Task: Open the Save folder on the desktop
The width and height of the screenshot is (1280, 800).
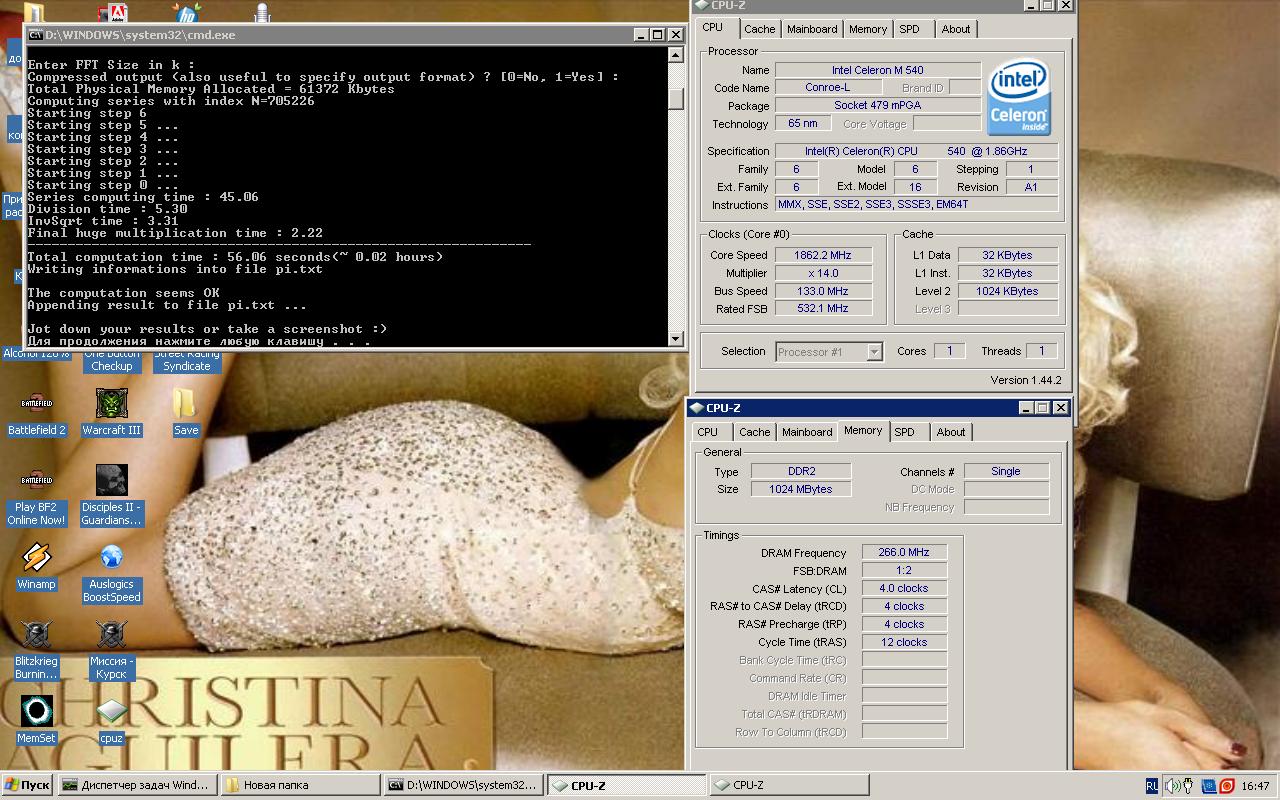Action: click(x=186, y=413)
